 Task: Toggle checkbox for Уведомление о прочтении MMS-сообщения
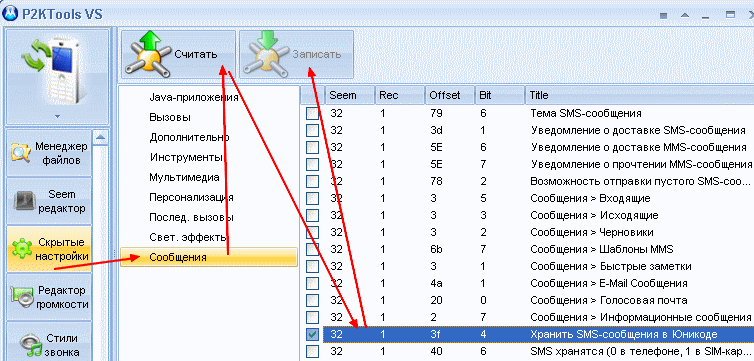313,164
